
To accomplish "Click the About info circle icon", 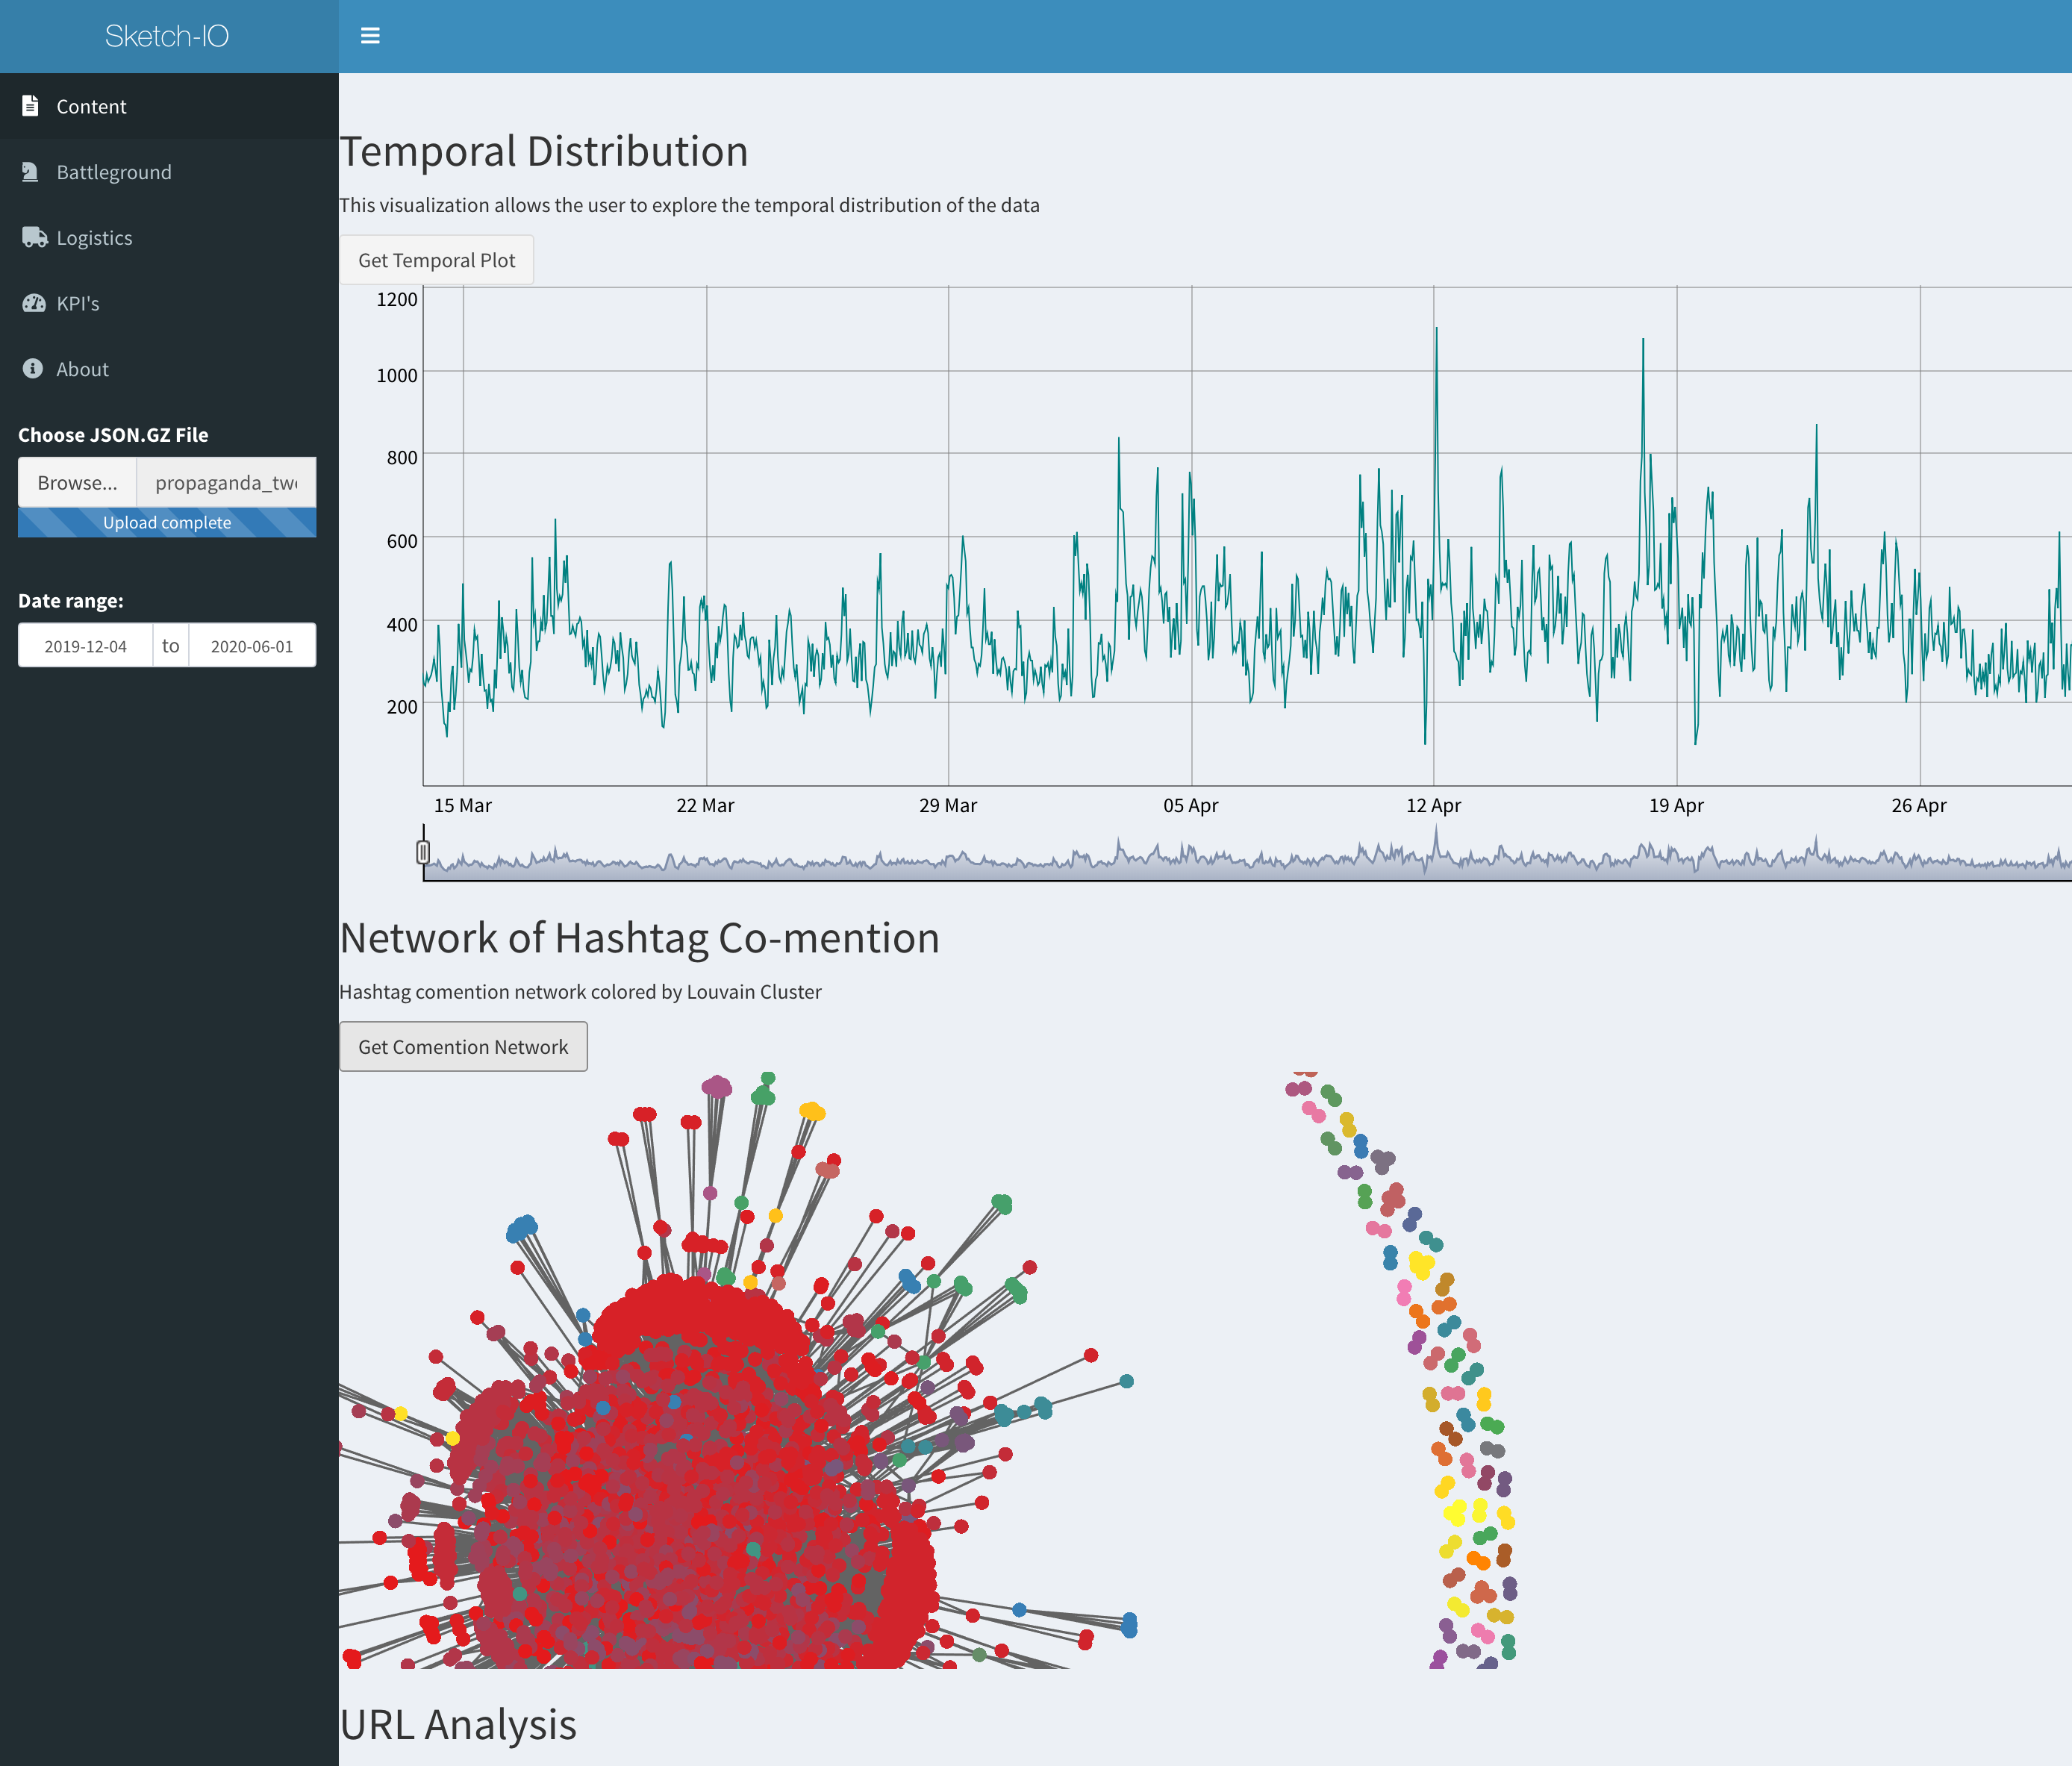I will coord(32,369).
